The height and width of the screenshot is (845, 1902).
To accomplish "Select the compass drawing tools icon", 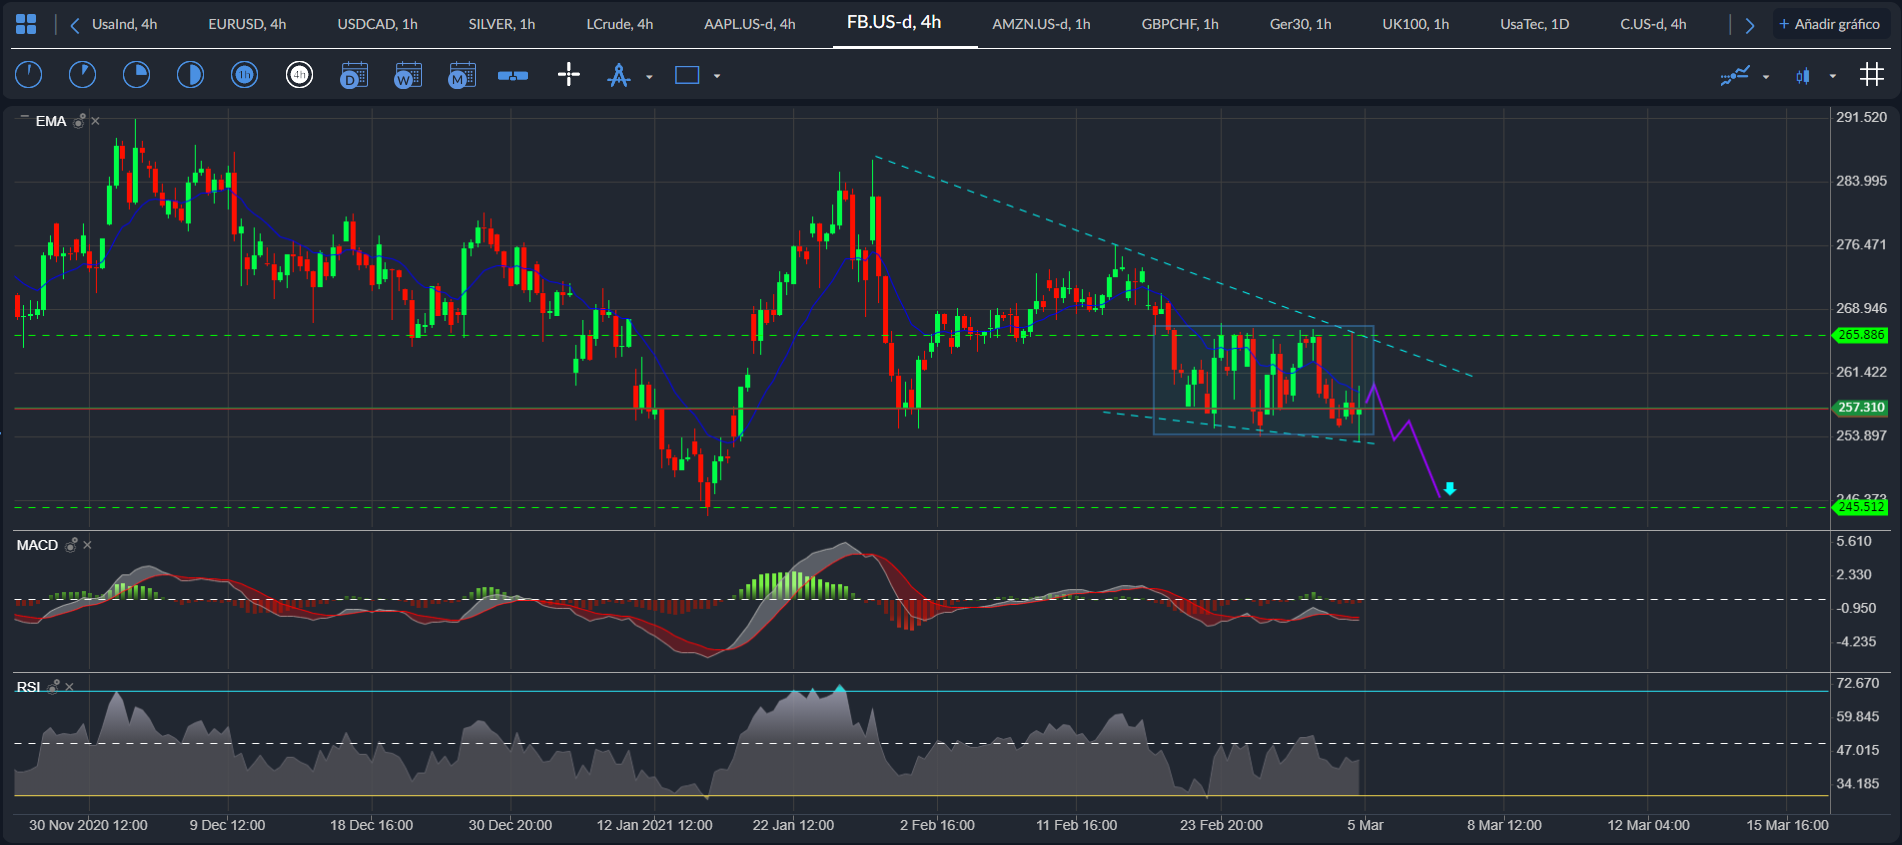I will [x=619, y=75].
